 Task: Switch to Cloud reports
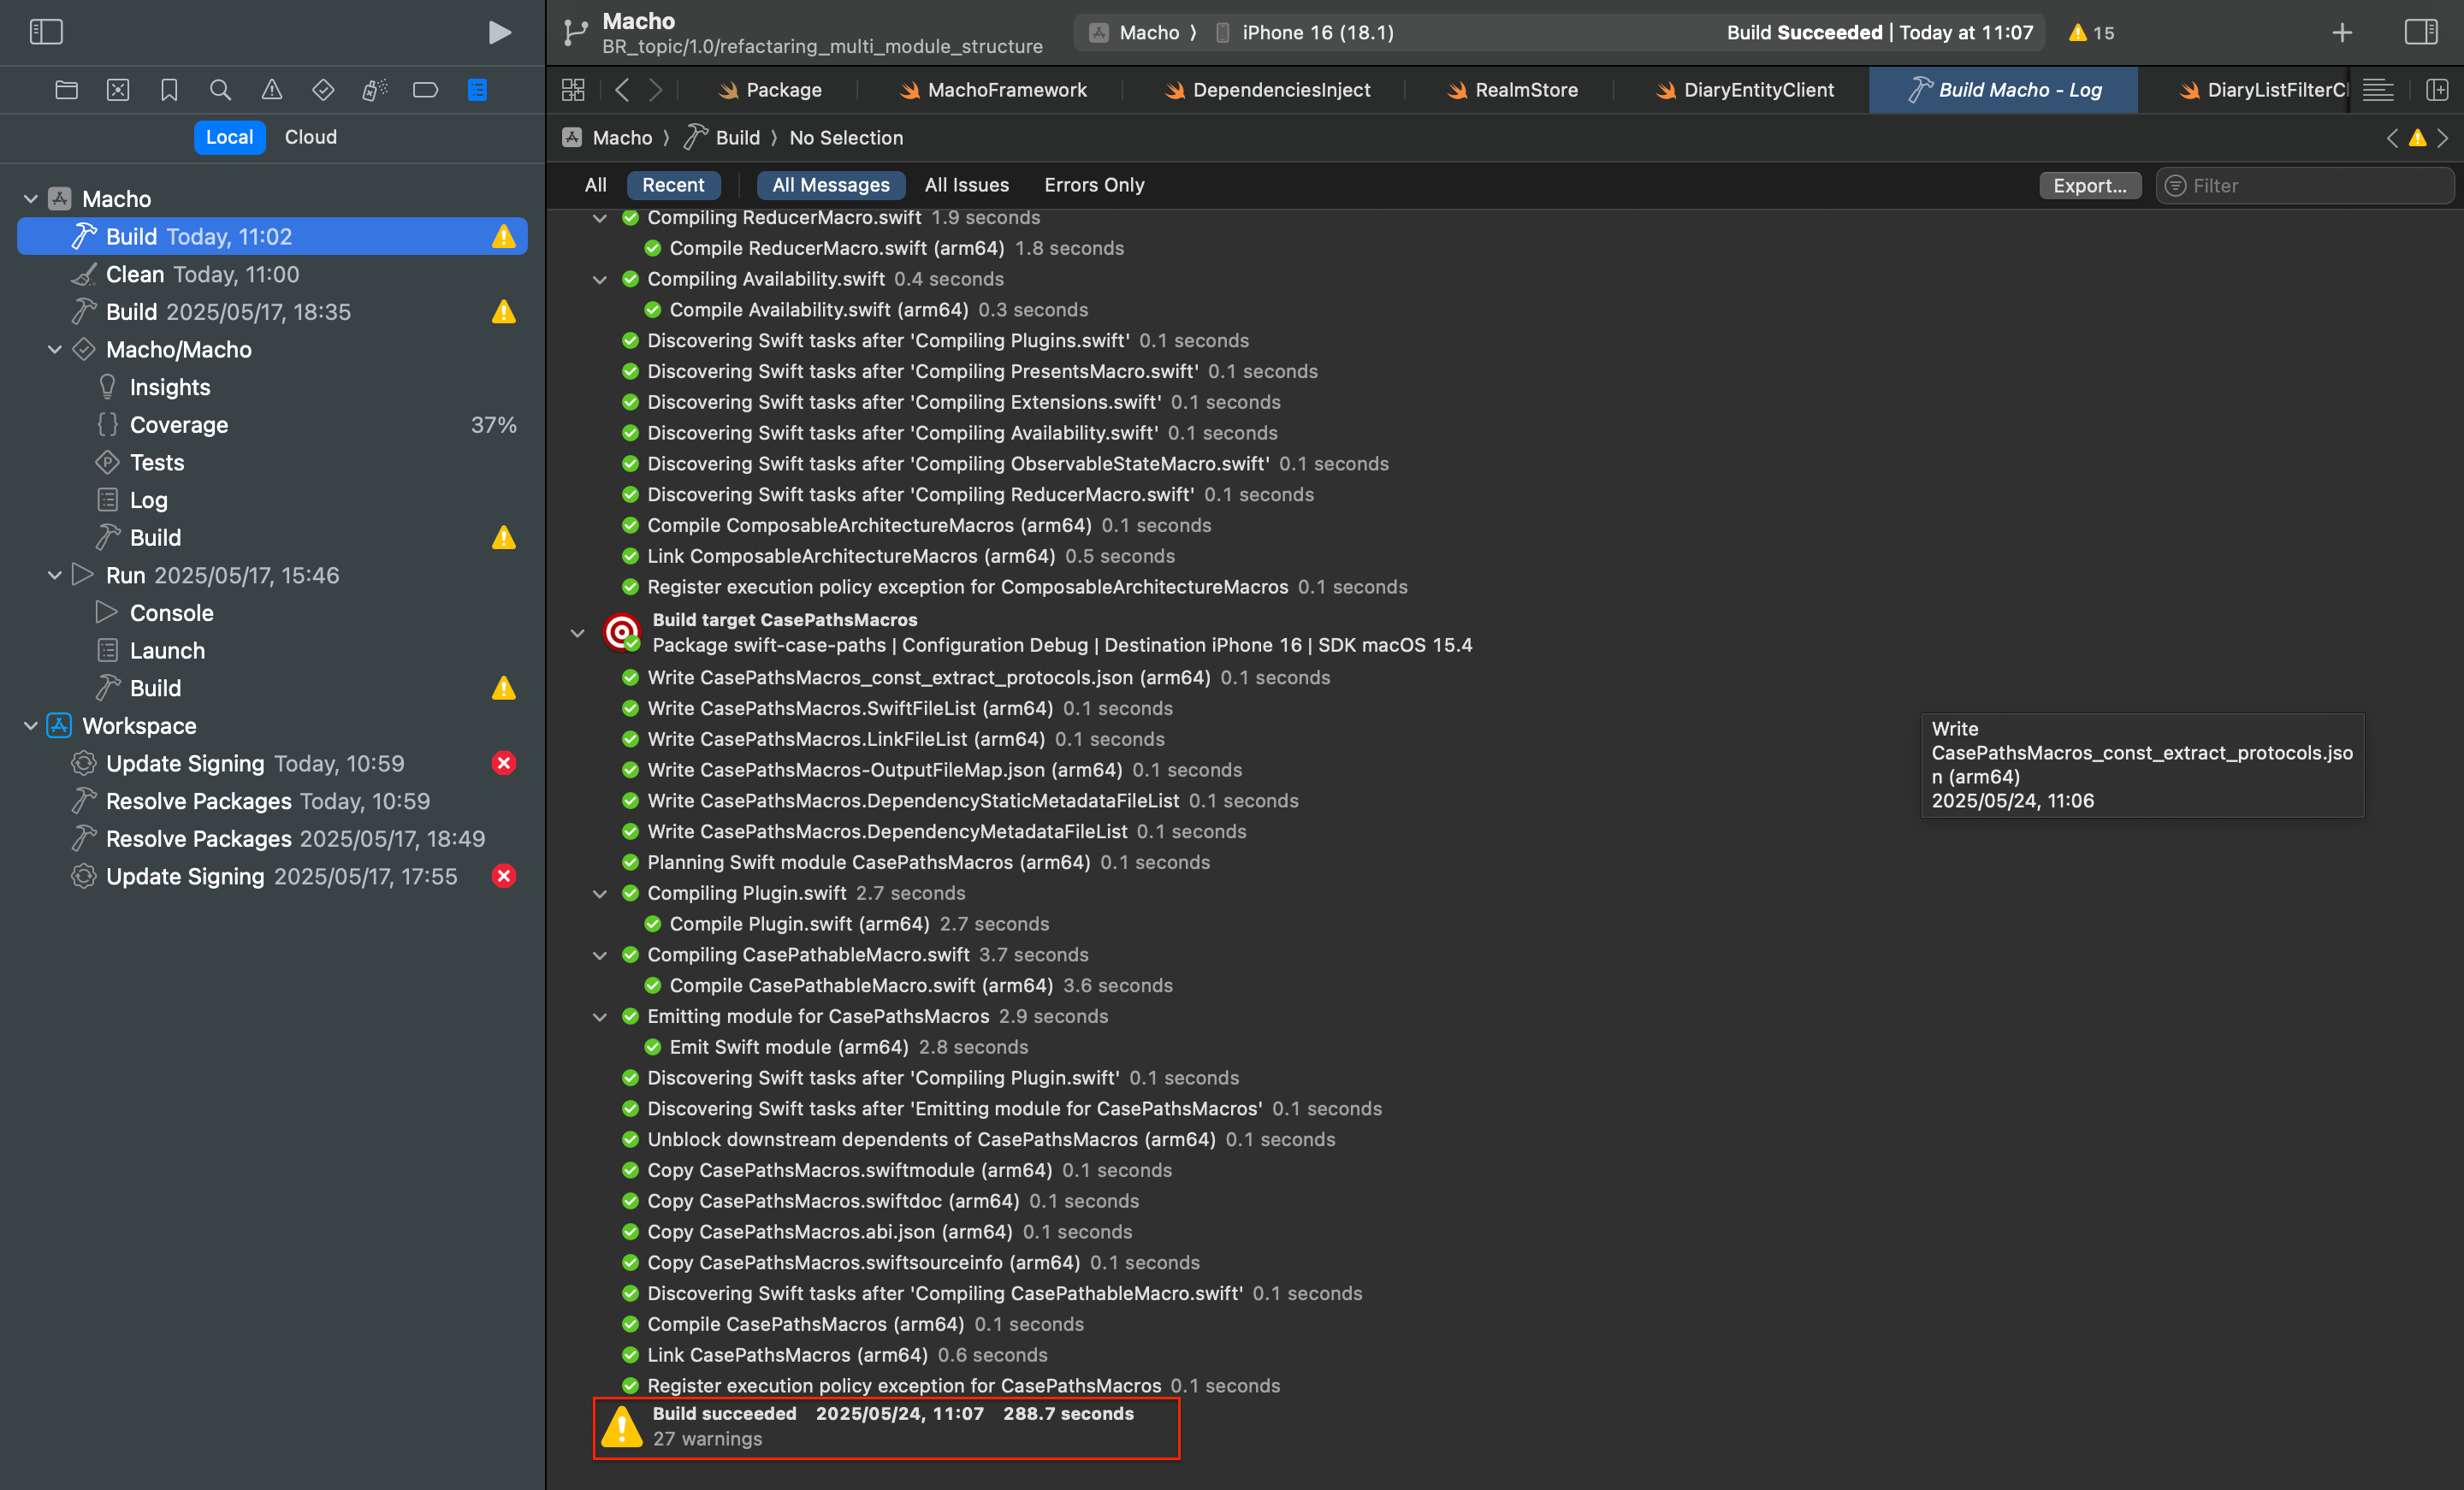click(x=310, y=137)
